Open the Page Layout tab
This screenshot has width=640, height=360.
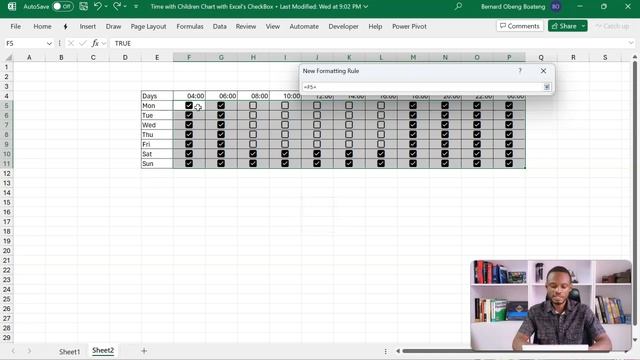(148, 26)
